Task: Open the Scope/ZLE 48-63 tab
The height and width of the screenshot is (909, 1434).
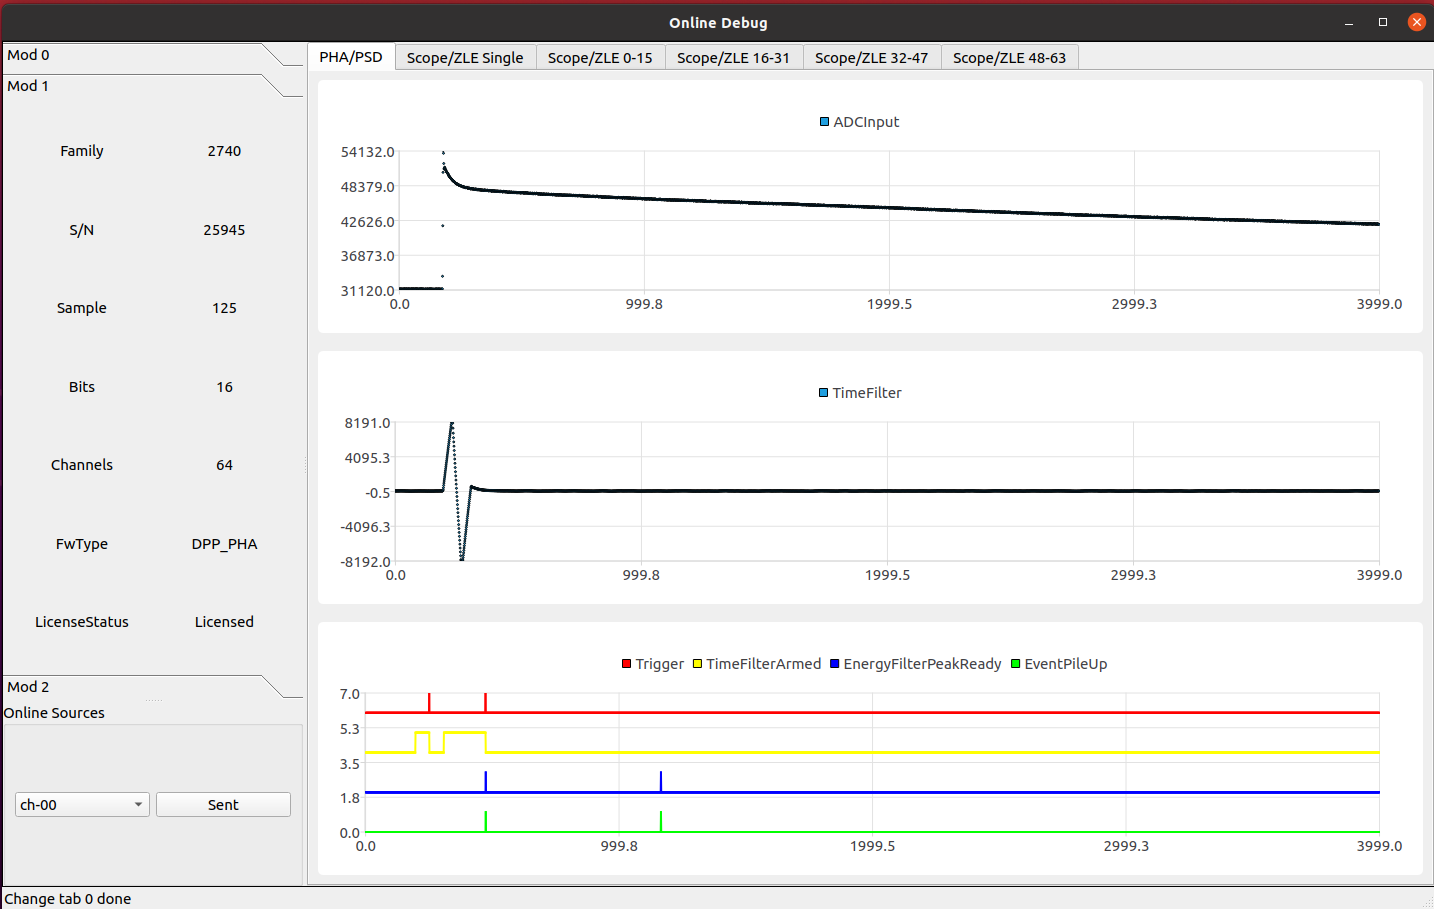Action: 1009,58
